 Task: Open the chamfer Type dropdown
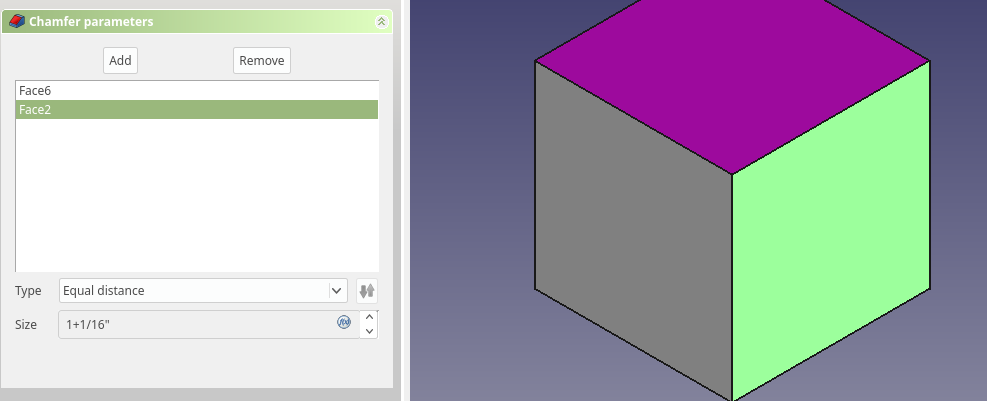pos(203,290)
